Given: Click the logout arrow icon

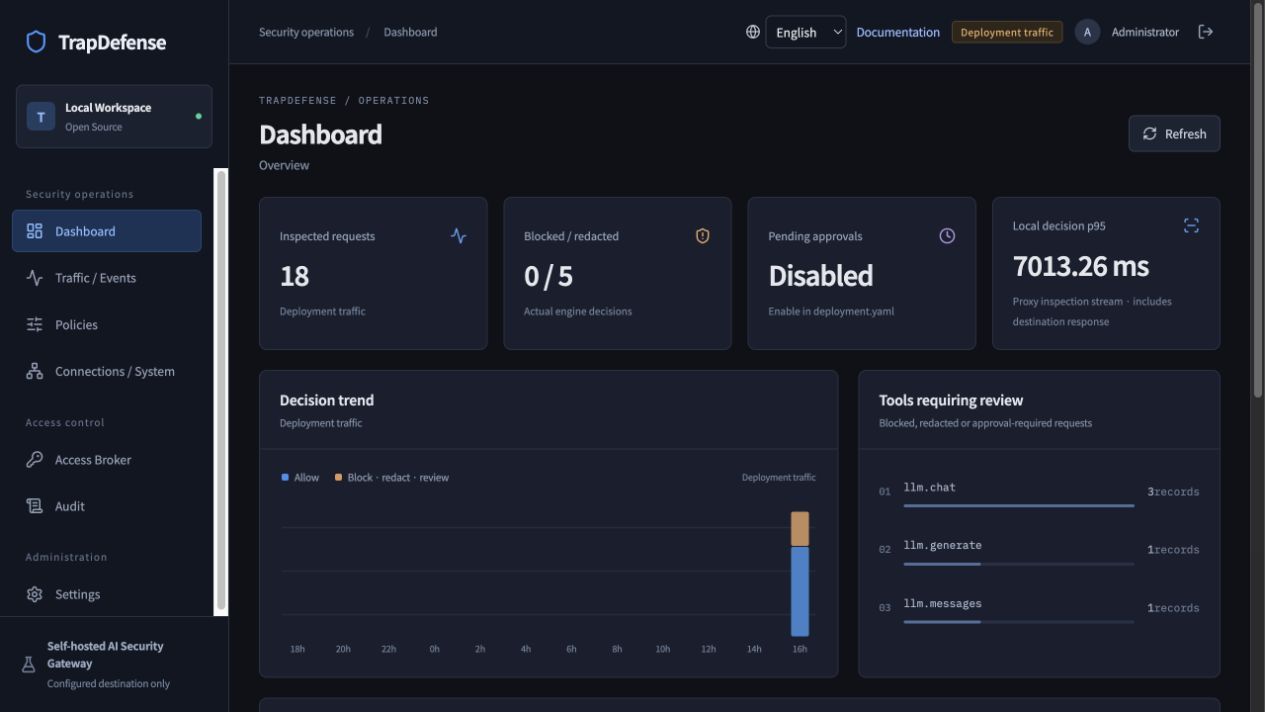Looking at the screenshot, I should (x=1206, y=32).
